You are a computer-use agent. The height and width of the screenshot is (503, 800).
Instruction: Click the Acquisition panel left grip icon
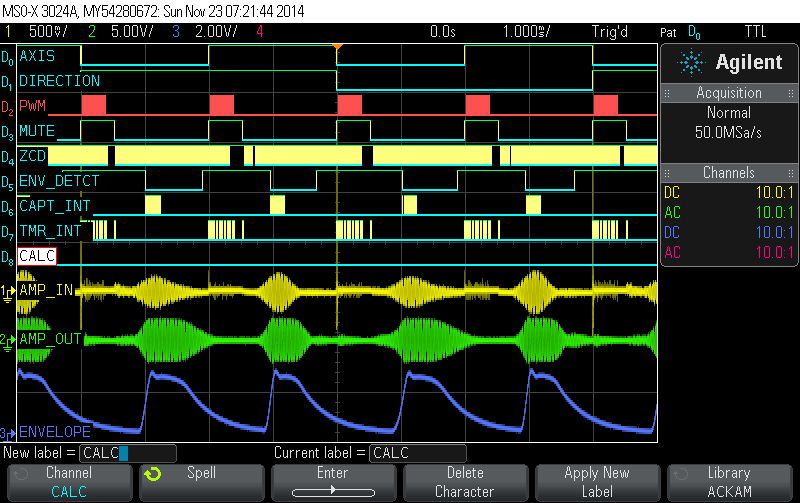tap(666, 93)
